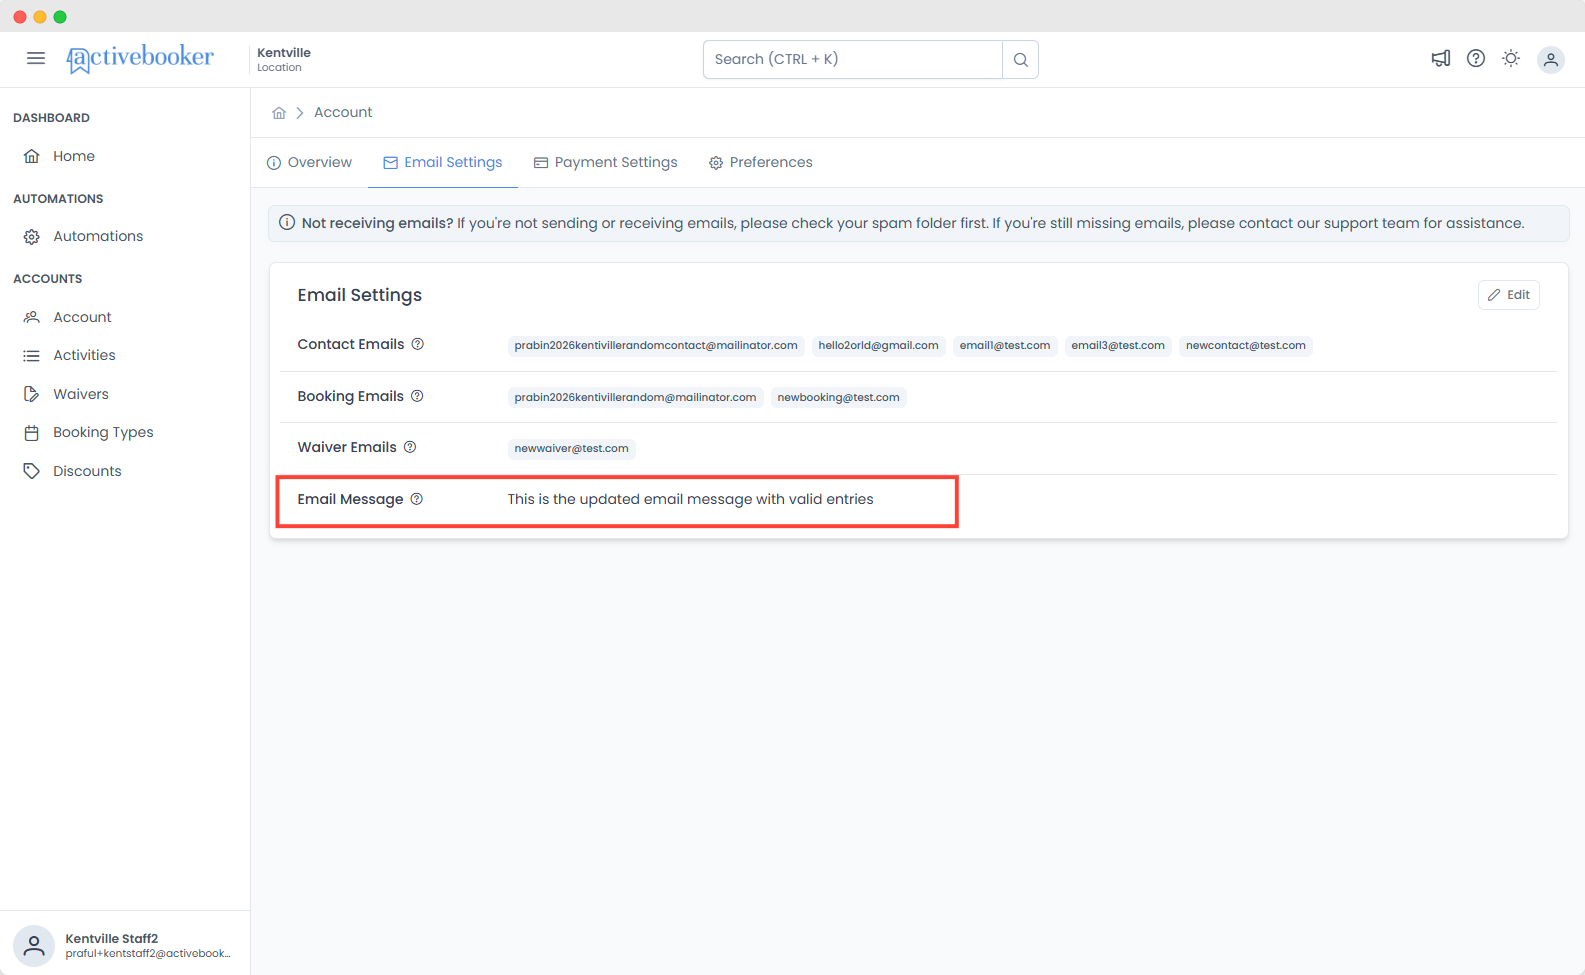The height and width of the screenshot is (975, 1585).
Task: Open the hamburger menu icon
Action: tap(36, 58)
